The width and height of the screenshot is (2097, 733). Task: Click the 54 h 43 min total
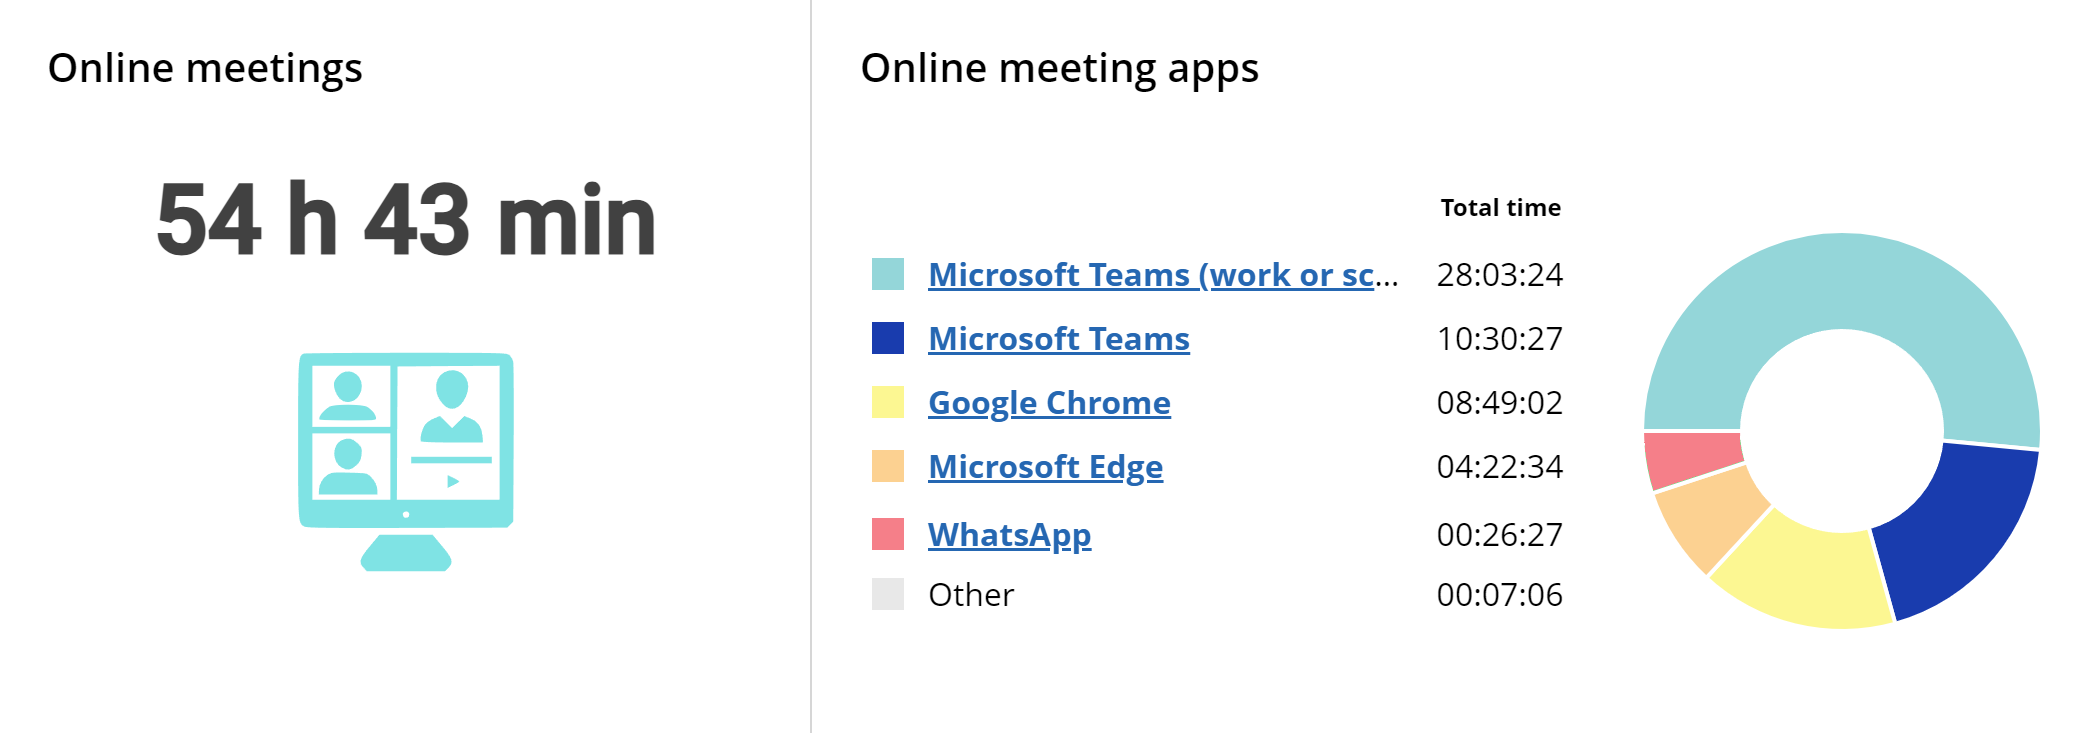click(x=406, y=220)
